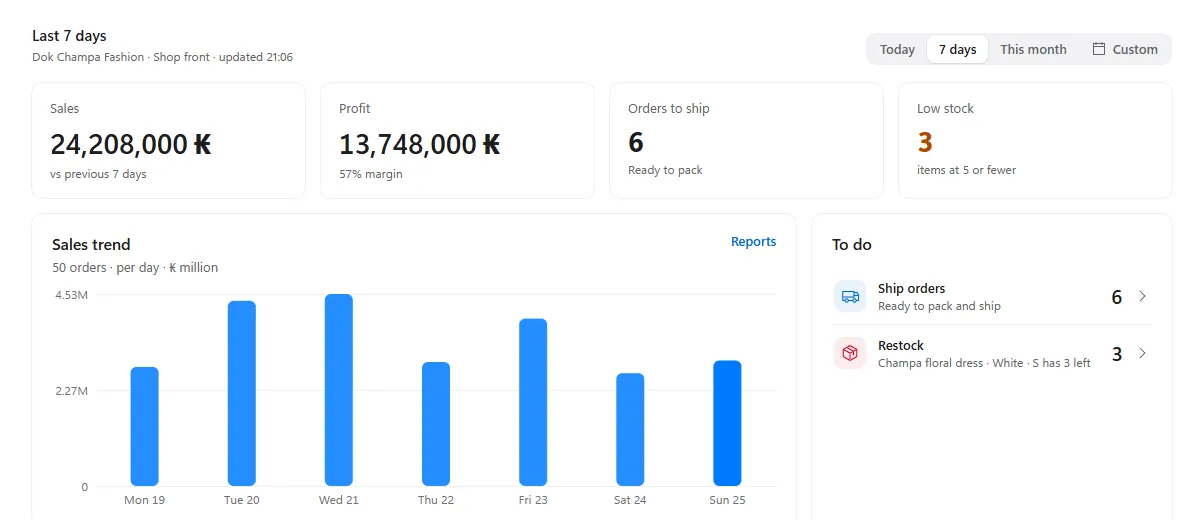Select the Mon 19 sales bar
This screenshot has width=1204, height=520.
point(145,426)
